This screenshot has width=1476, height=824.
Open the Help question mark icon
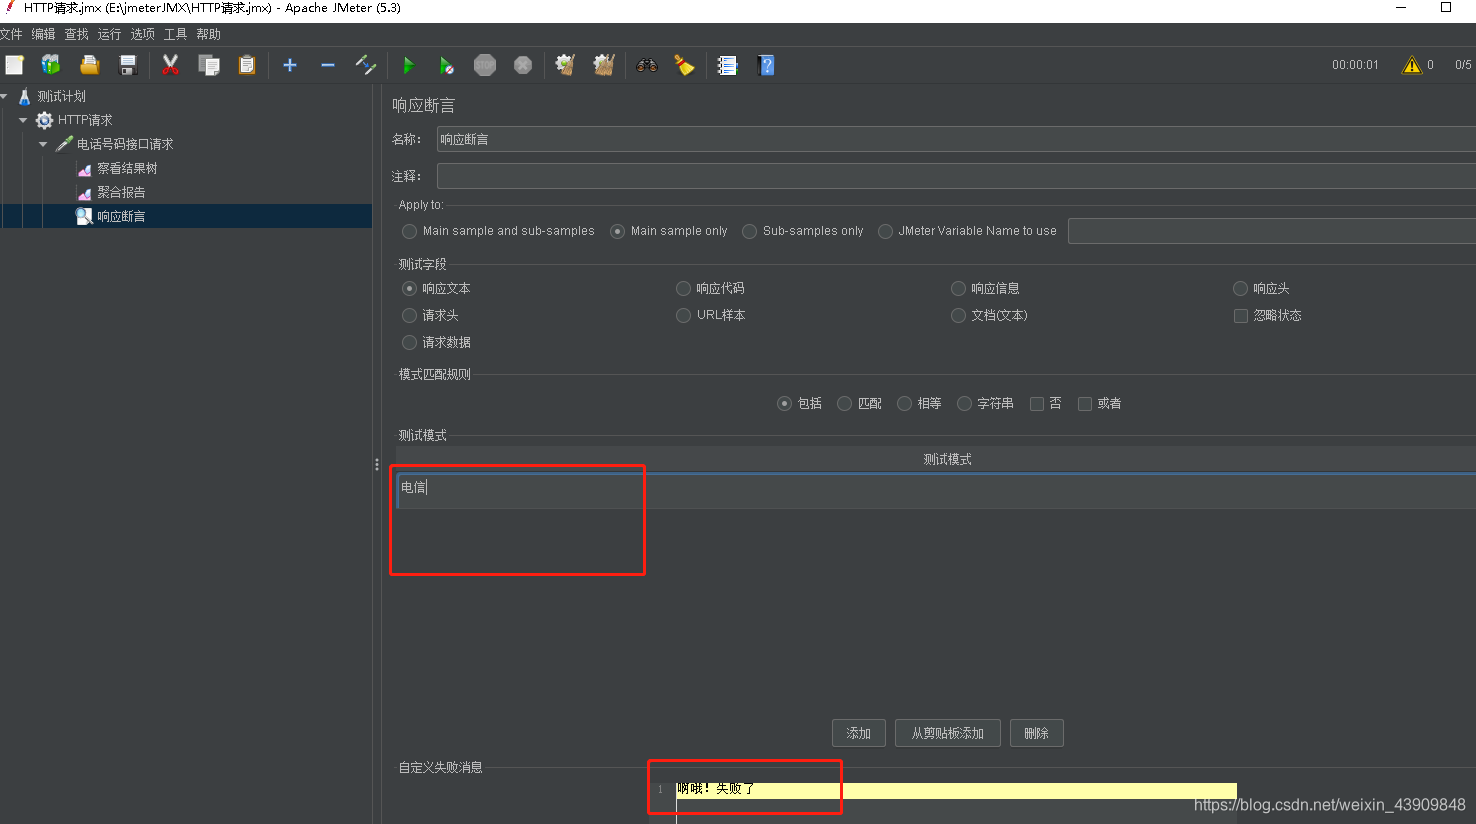pos(766,65)
